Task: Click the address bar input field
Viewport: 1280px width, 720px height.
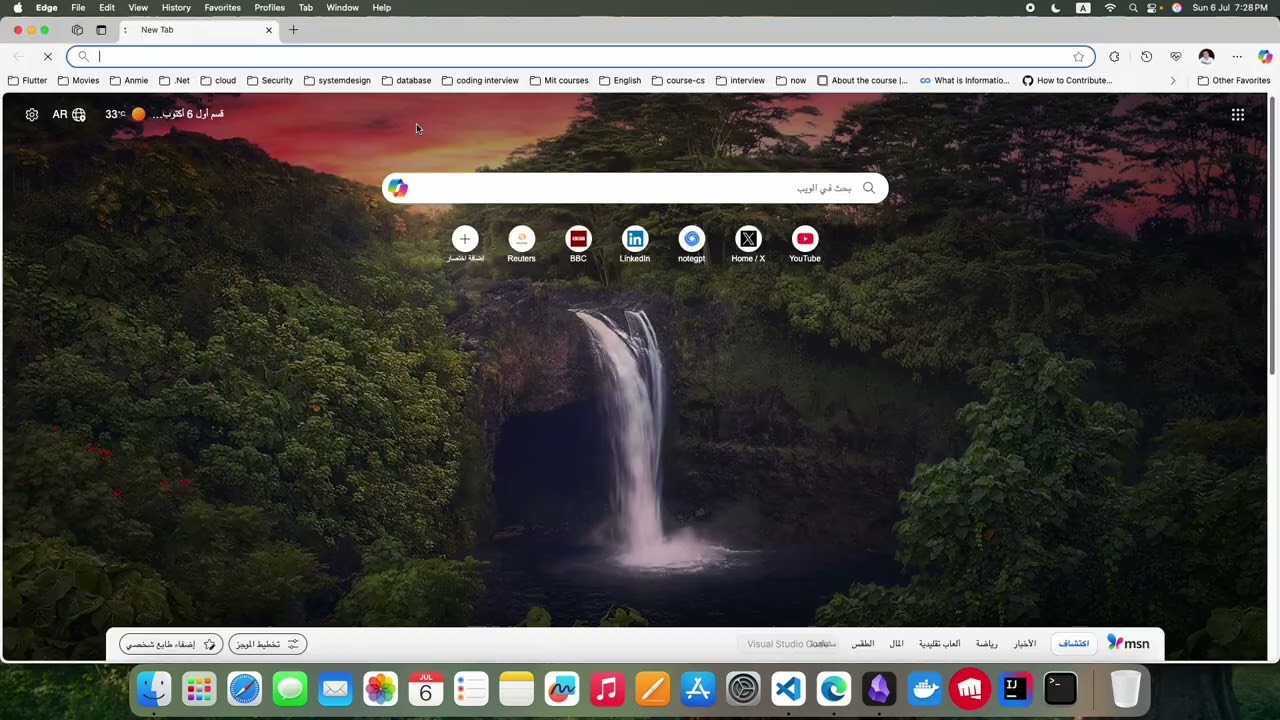Action: (x=580, y=57)
